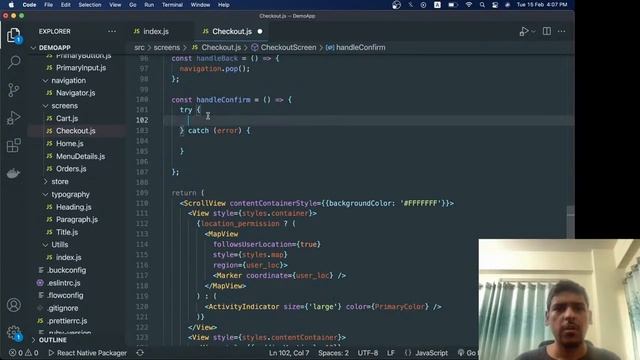
Task: Open macOS Spotlight search icon
Action: tap(482, 5)
